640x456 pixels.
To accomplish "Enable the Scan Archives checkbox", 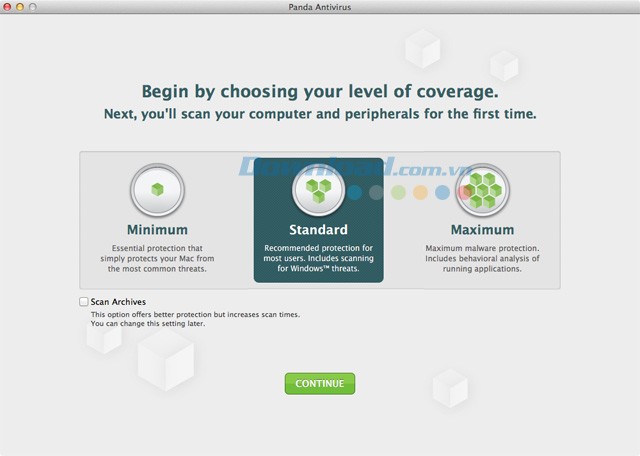I will 83,301.
